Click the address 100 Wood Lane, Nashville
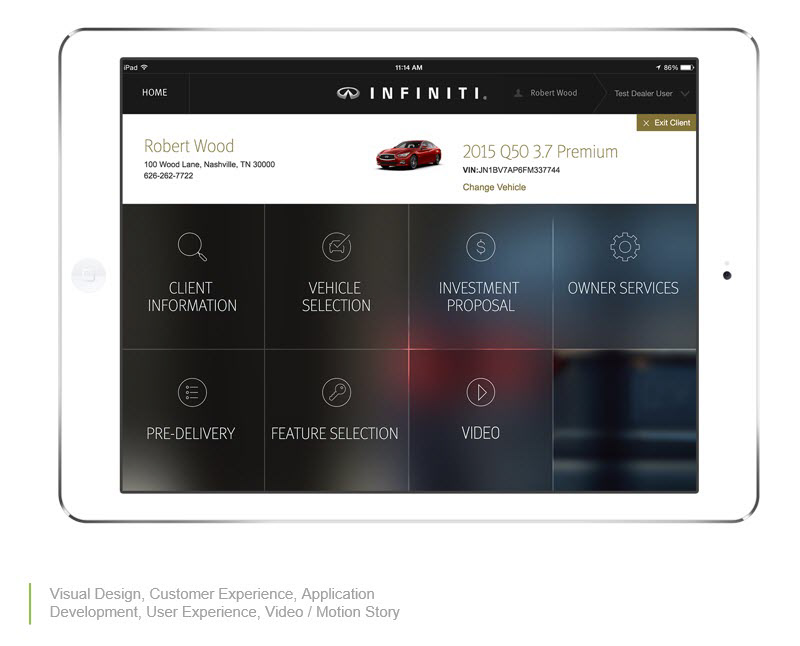The width and height of the screenshot is (800, 646). 209,164
